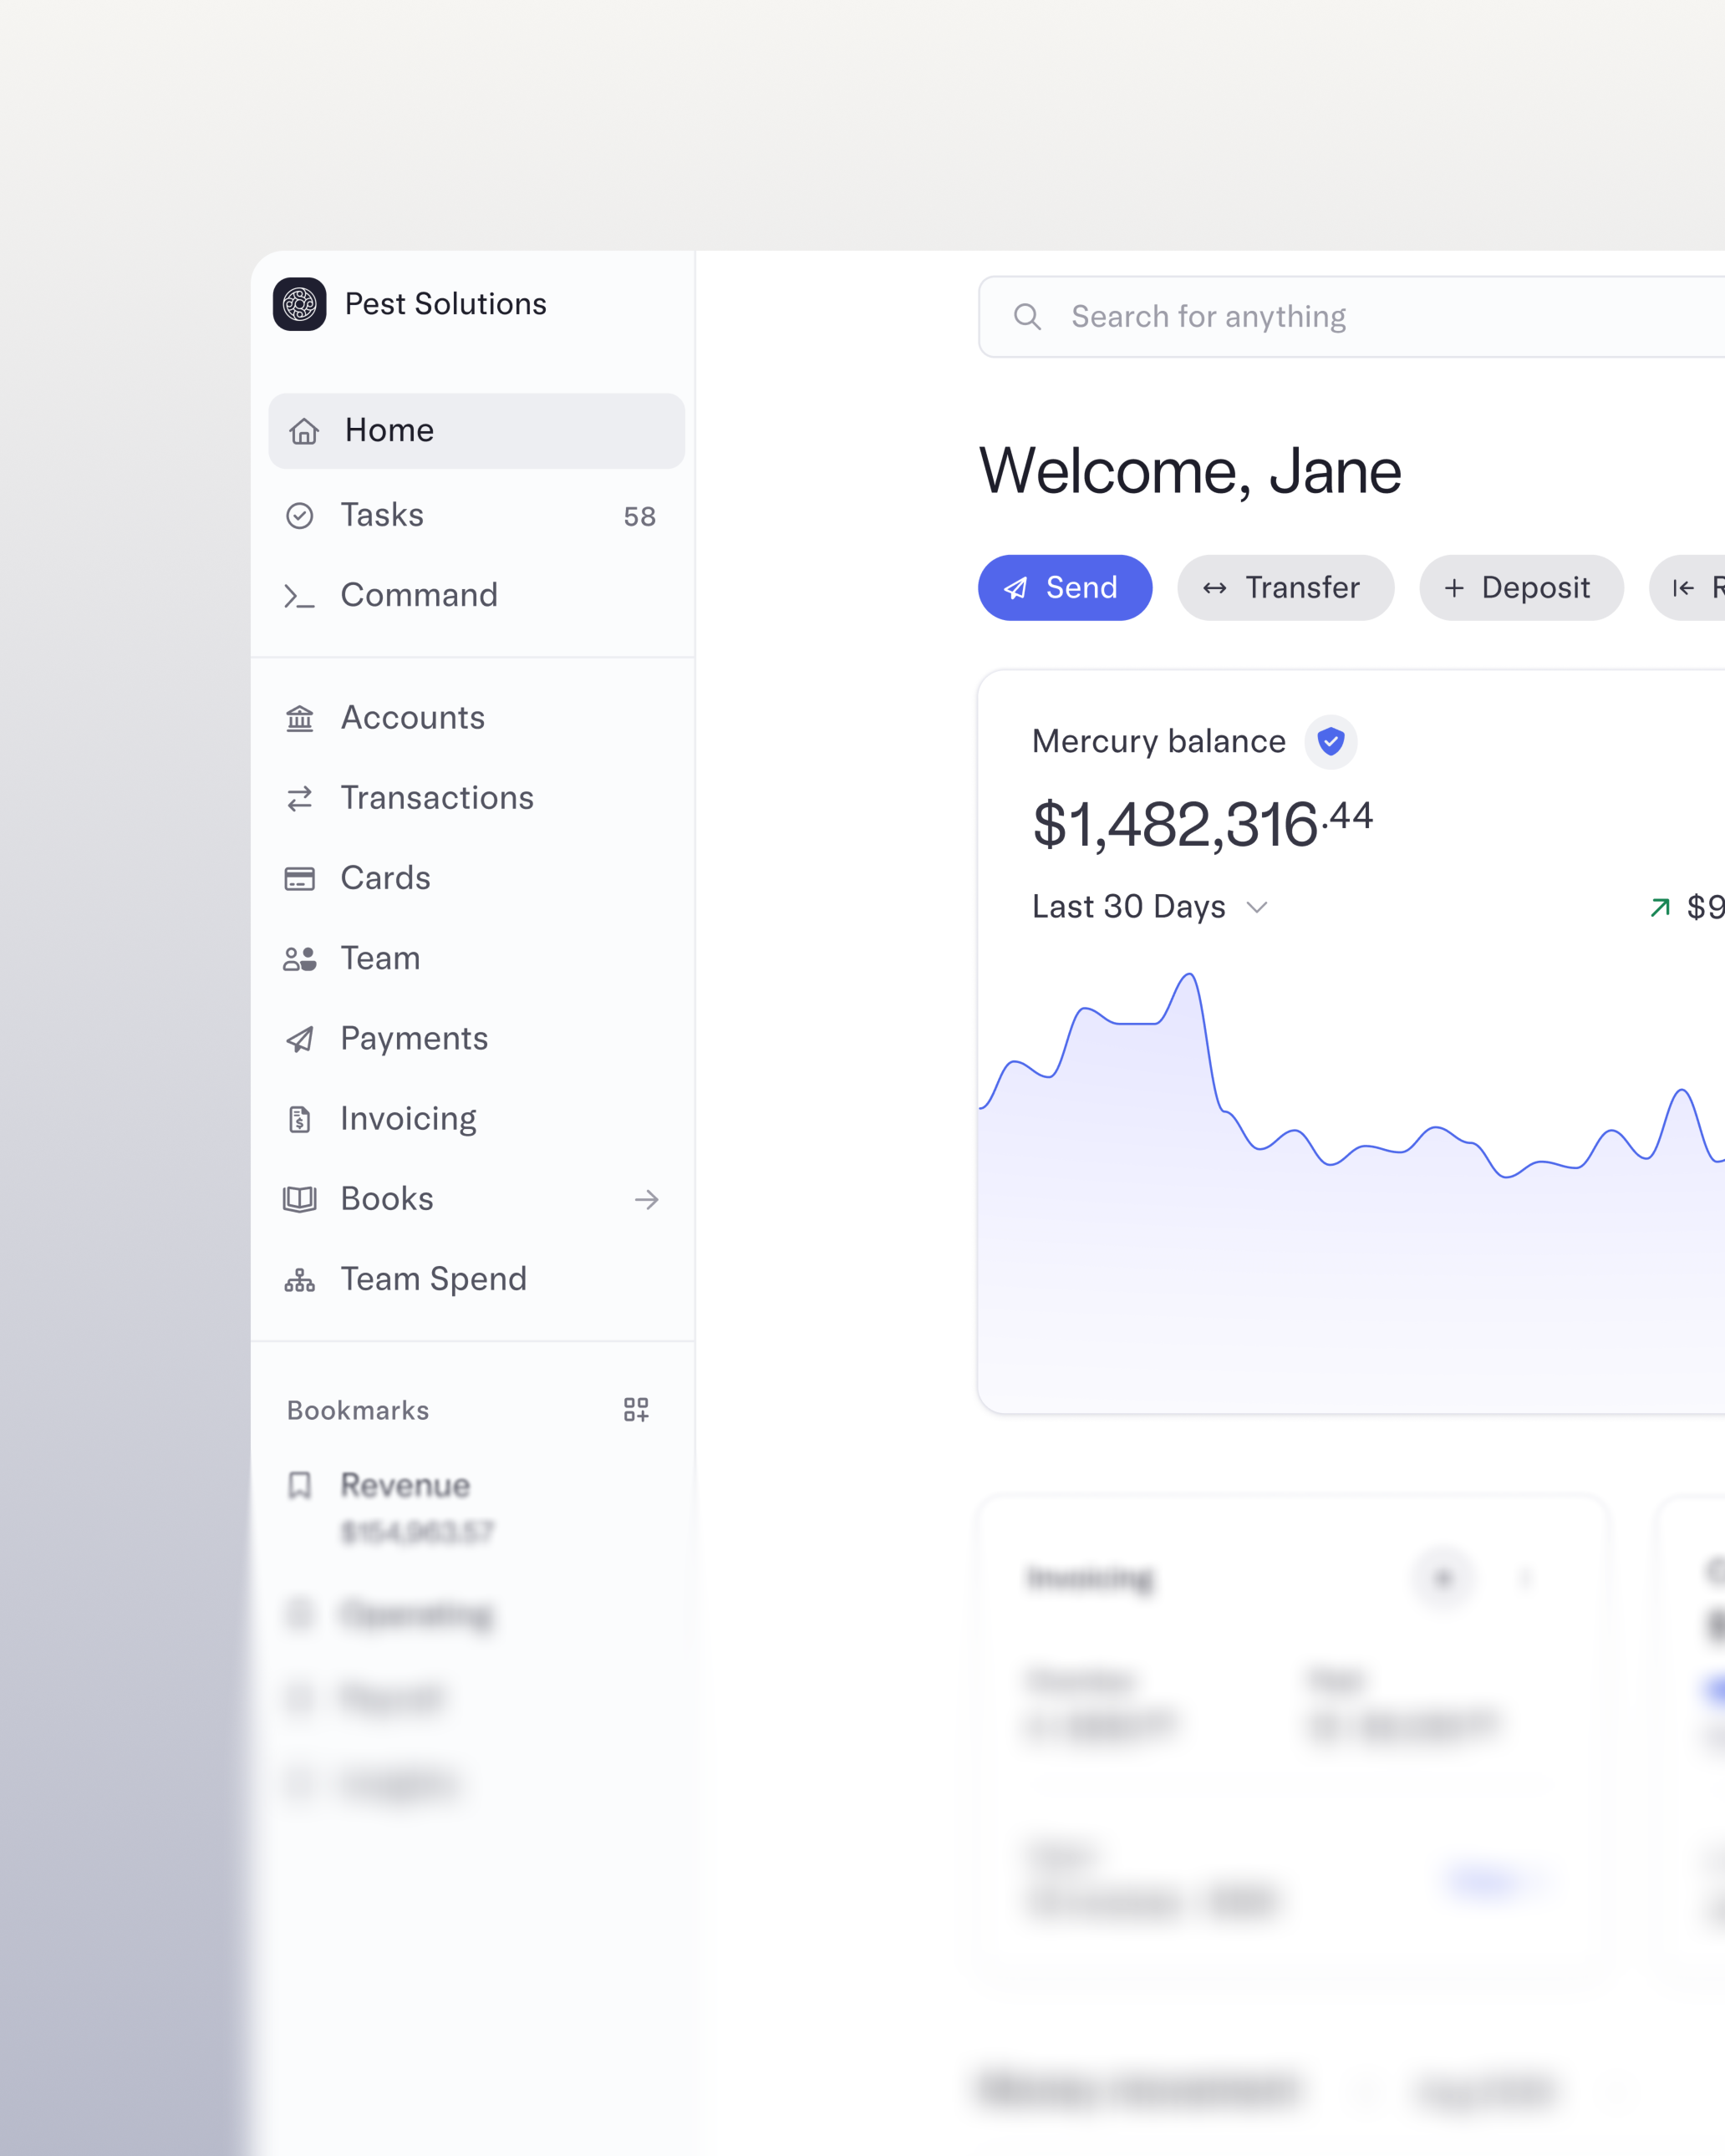Click the Home icon in sidebar
1725x2156 pixels.
[304, 431]
